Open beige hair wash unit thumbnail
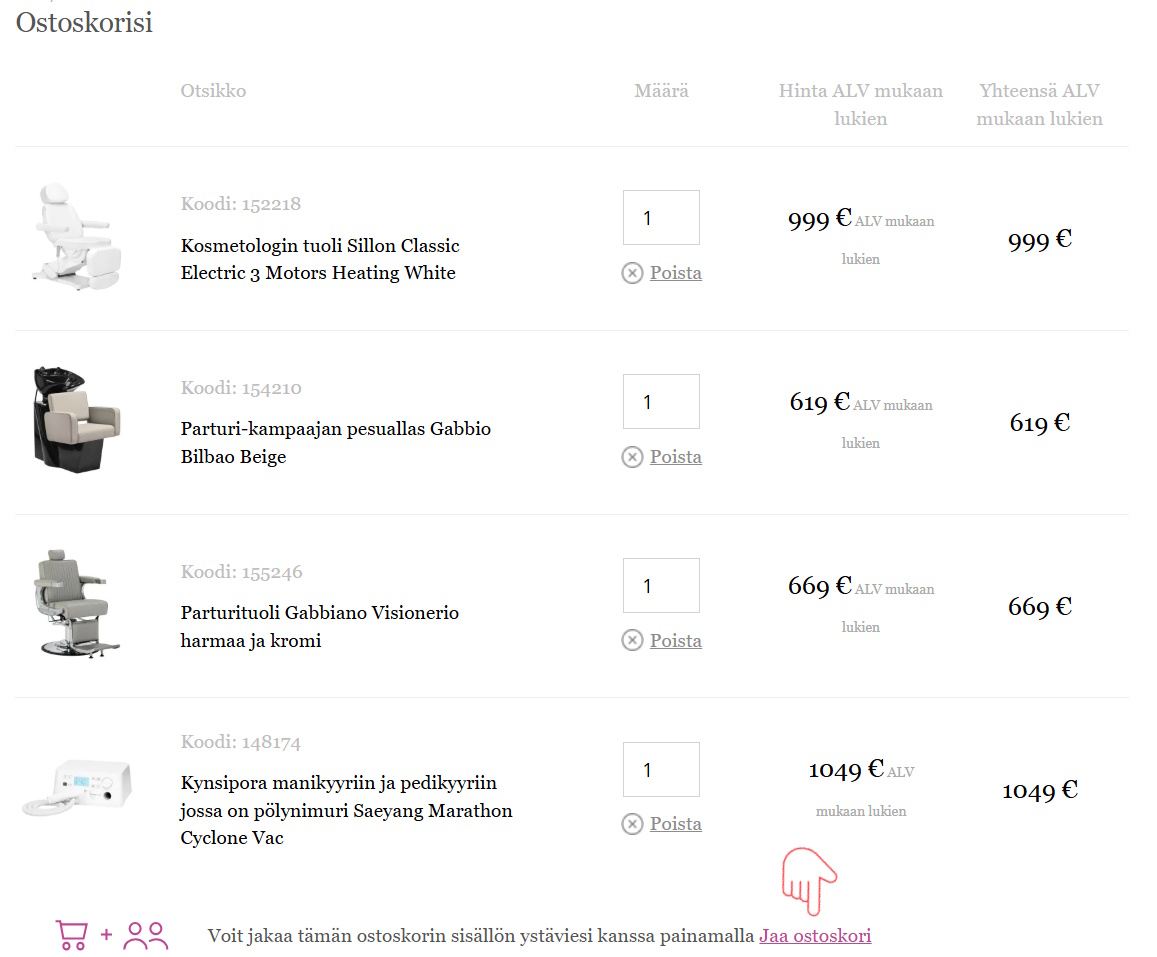This screenshot has height=957, width=1157. click(x=74, y=420)
